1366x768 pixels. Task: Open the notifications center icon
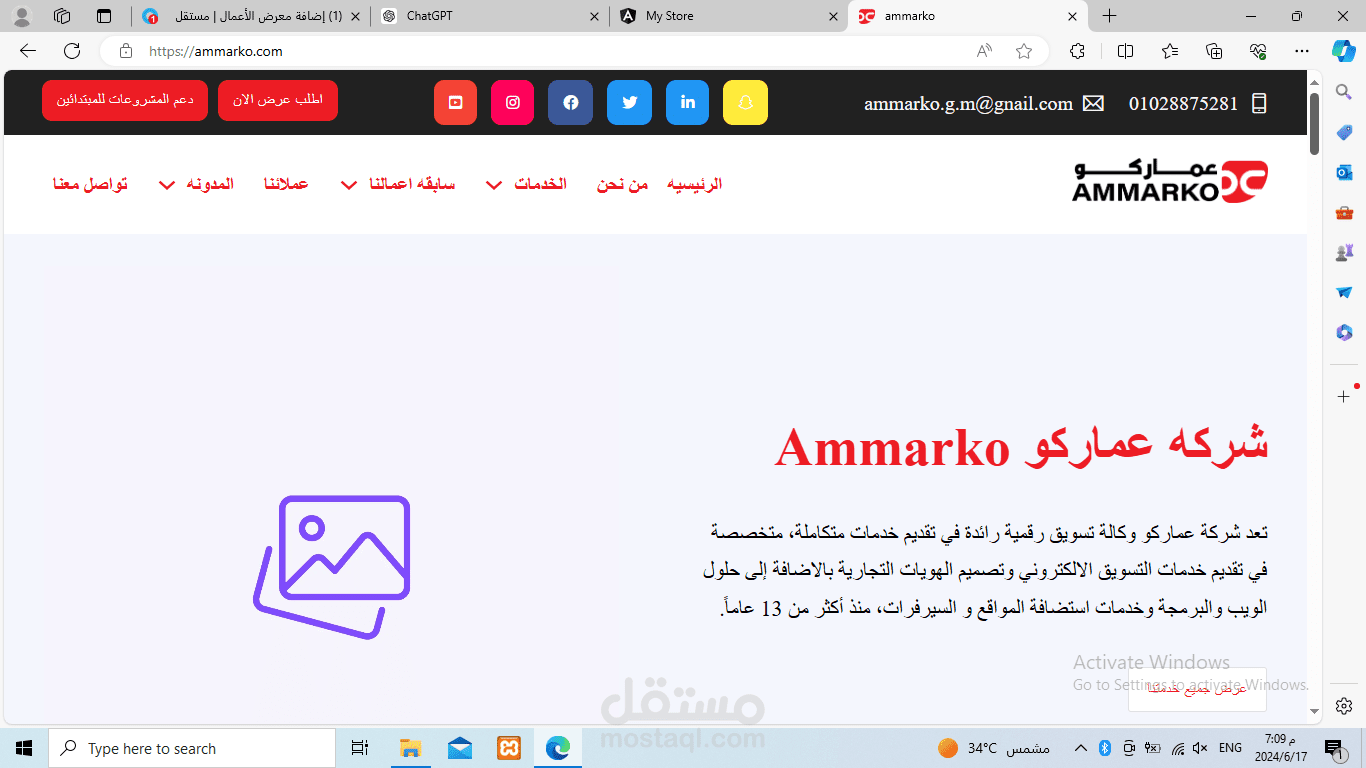(1333, 748)
